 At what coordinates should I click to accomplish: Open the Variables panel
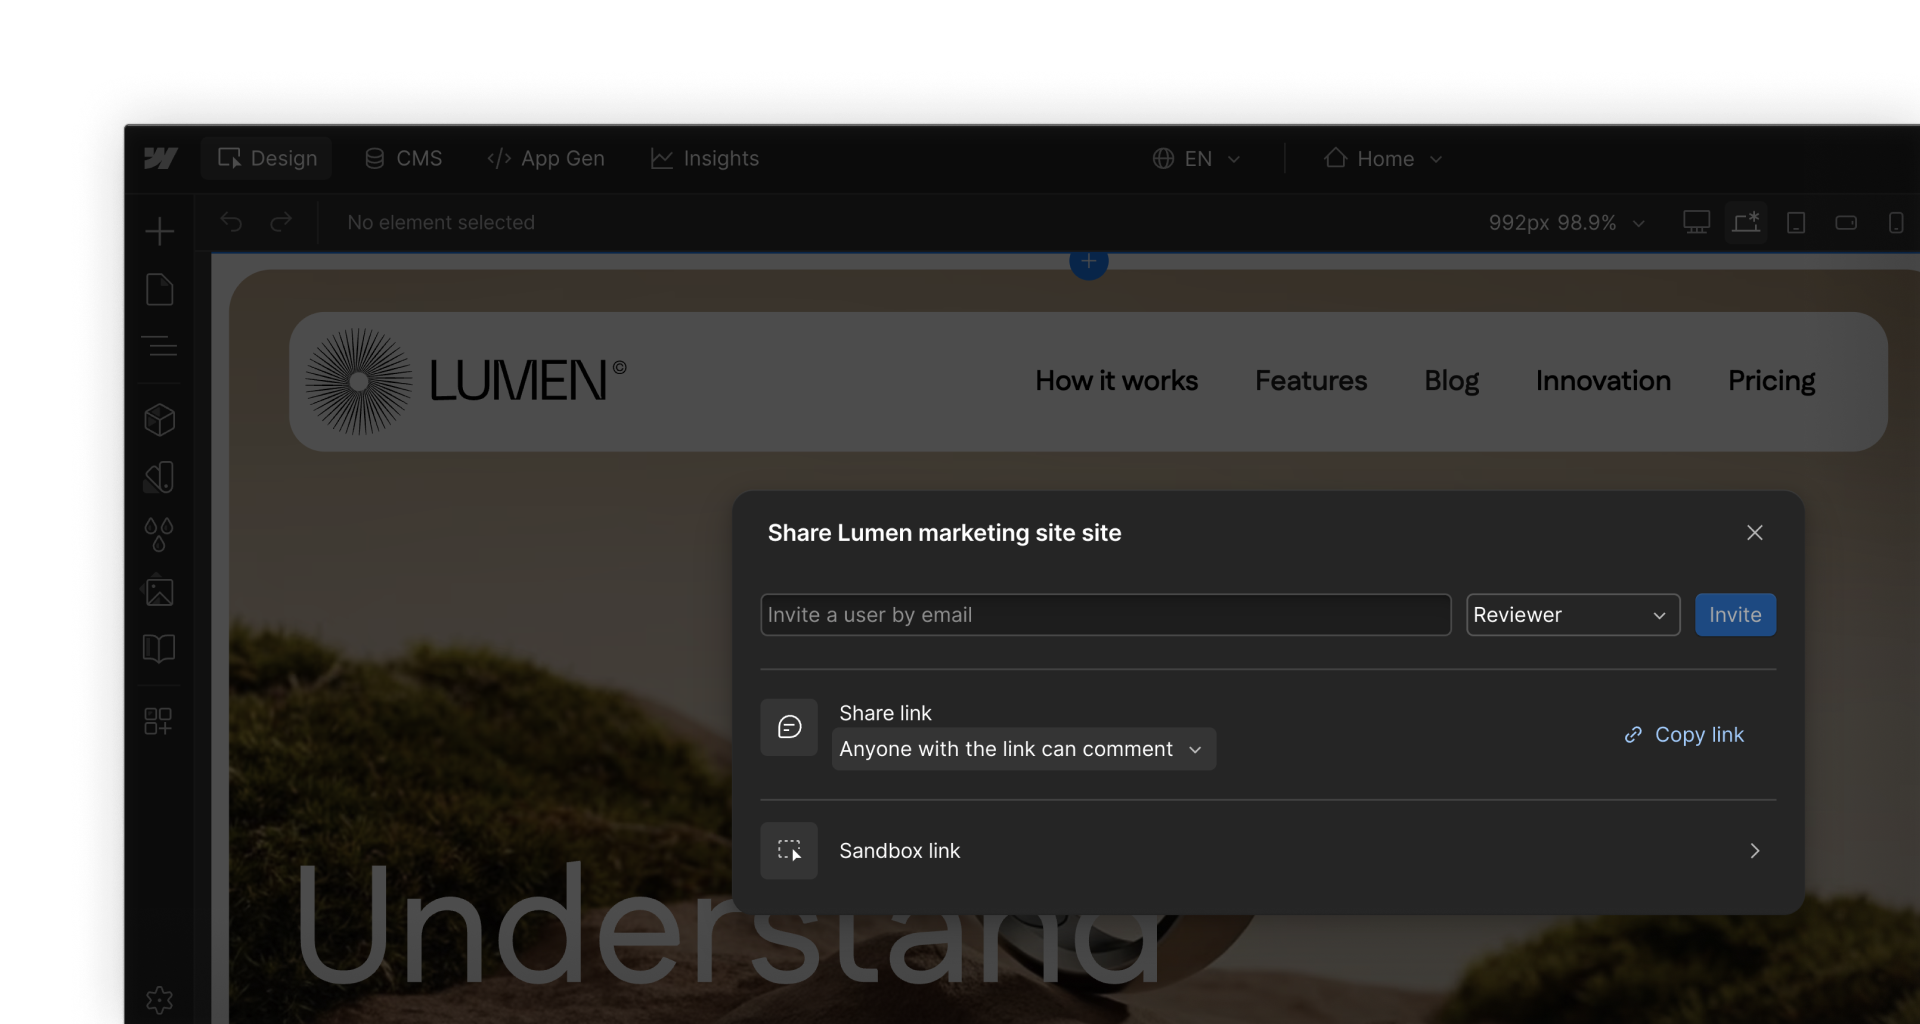[x=160, y=535]
